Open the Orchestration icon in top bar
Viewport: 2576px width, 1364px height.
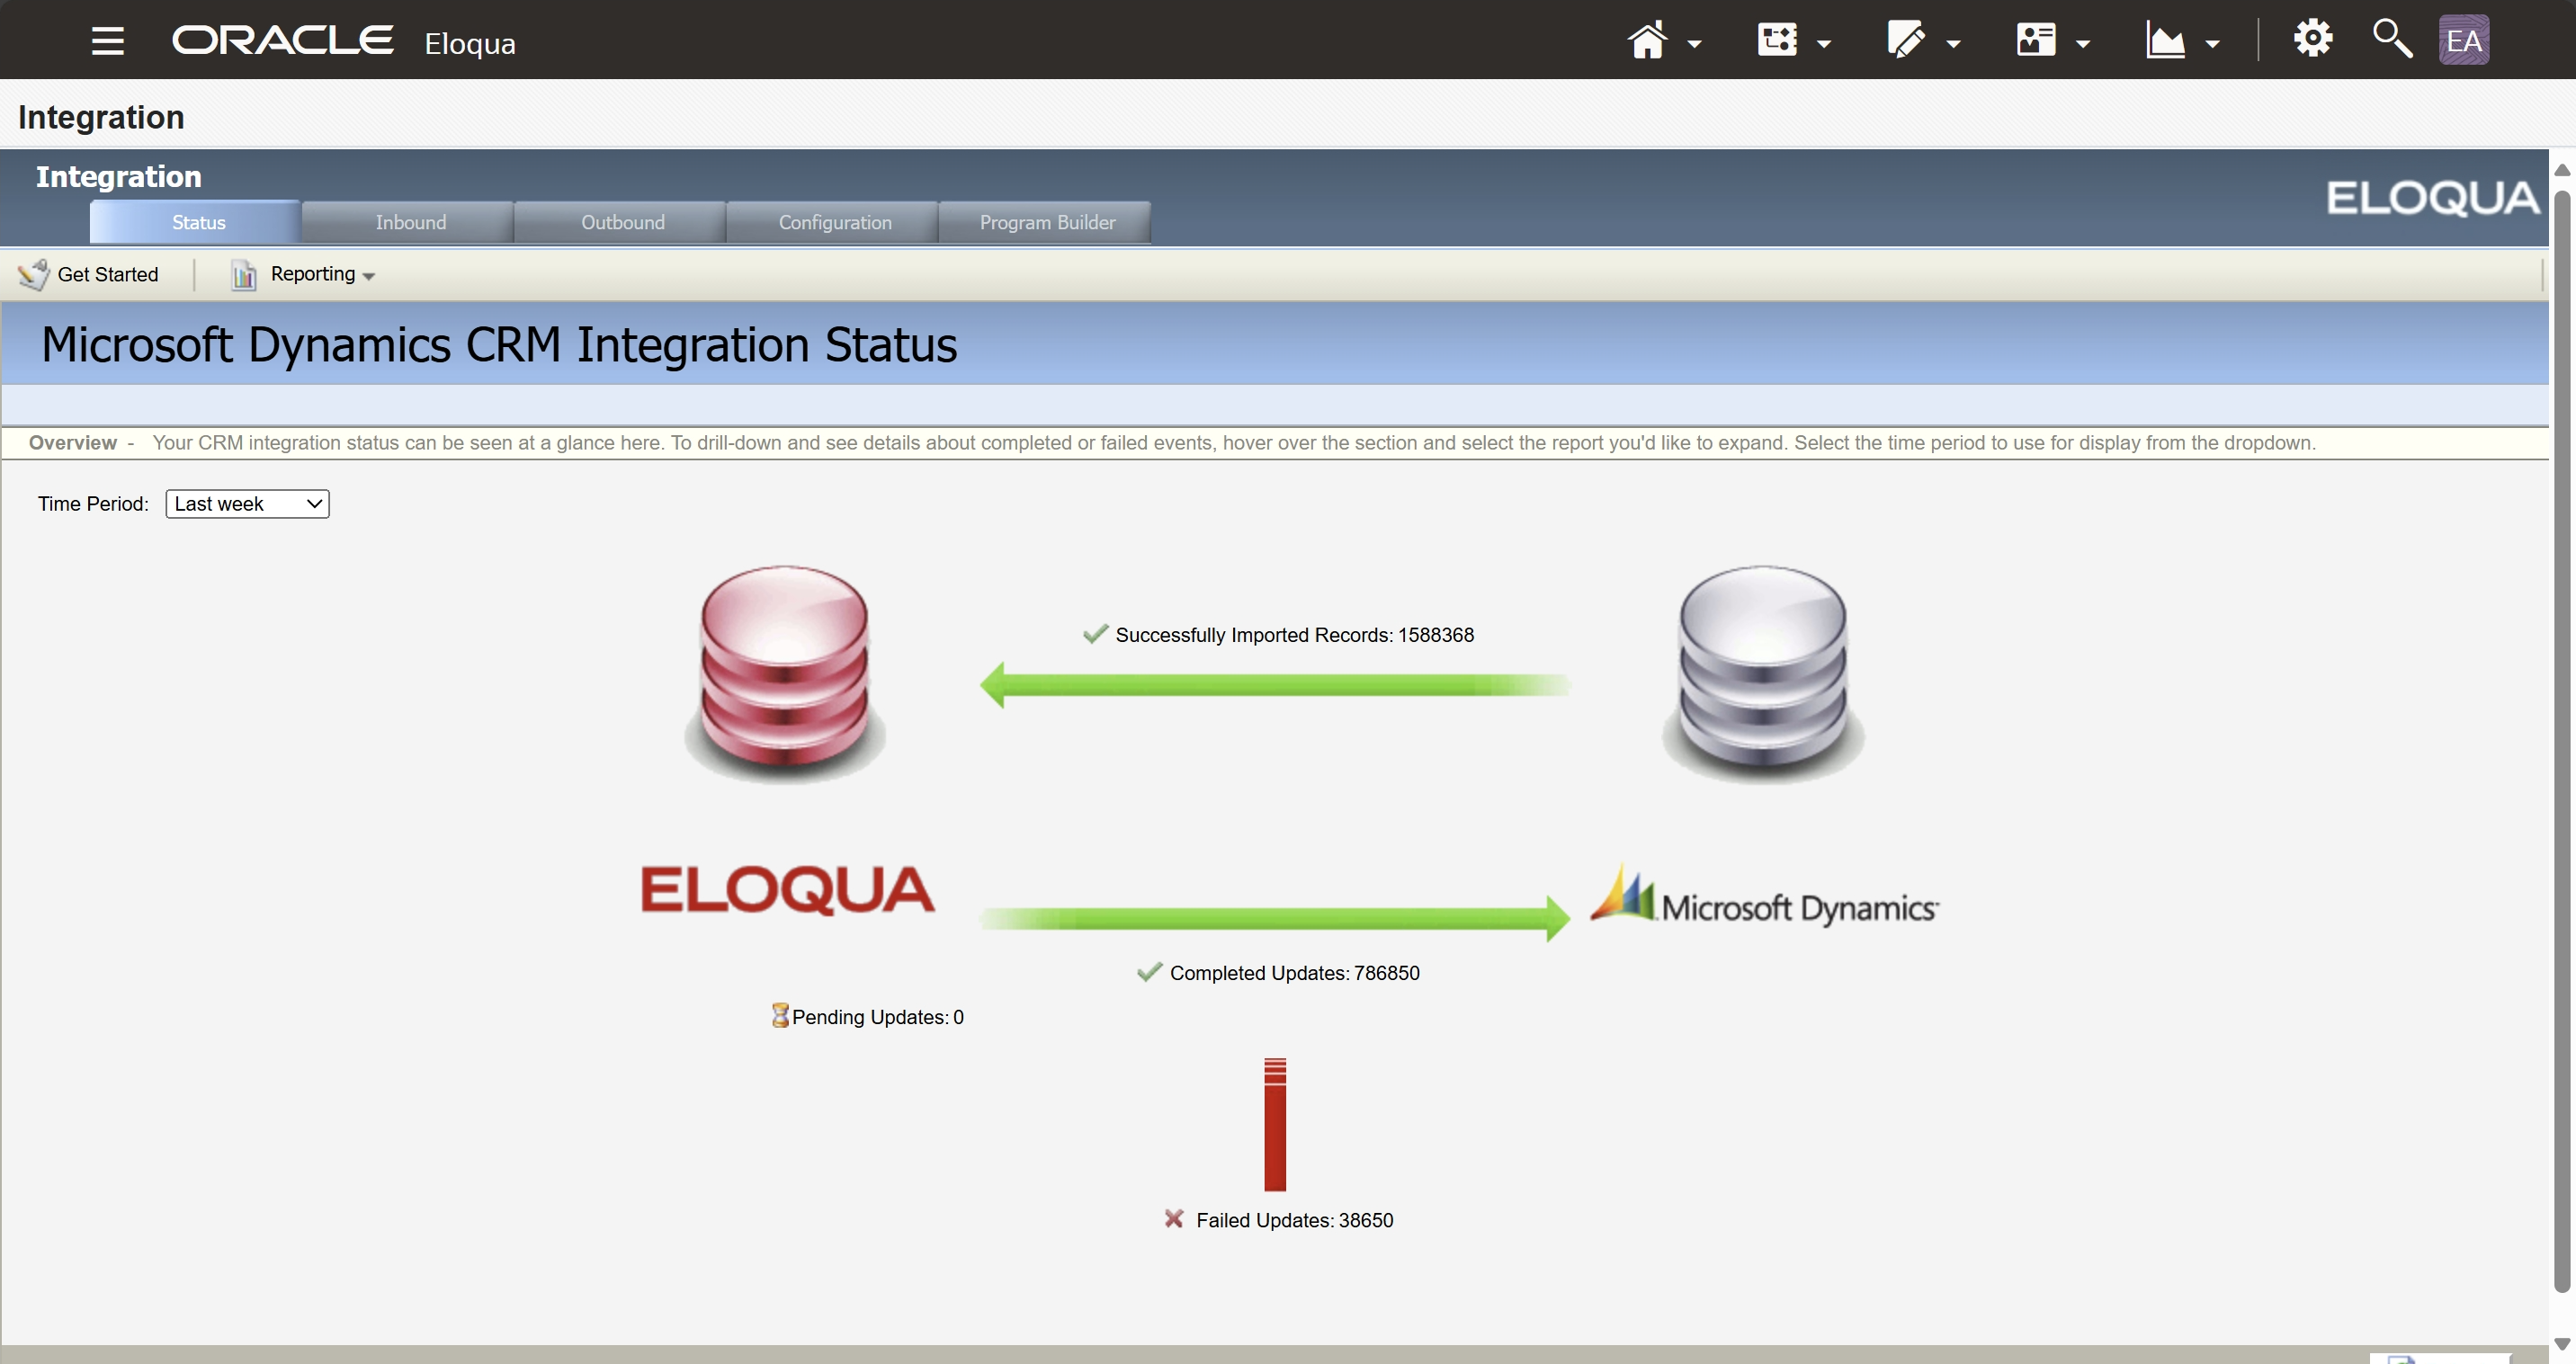(1777, 41)
